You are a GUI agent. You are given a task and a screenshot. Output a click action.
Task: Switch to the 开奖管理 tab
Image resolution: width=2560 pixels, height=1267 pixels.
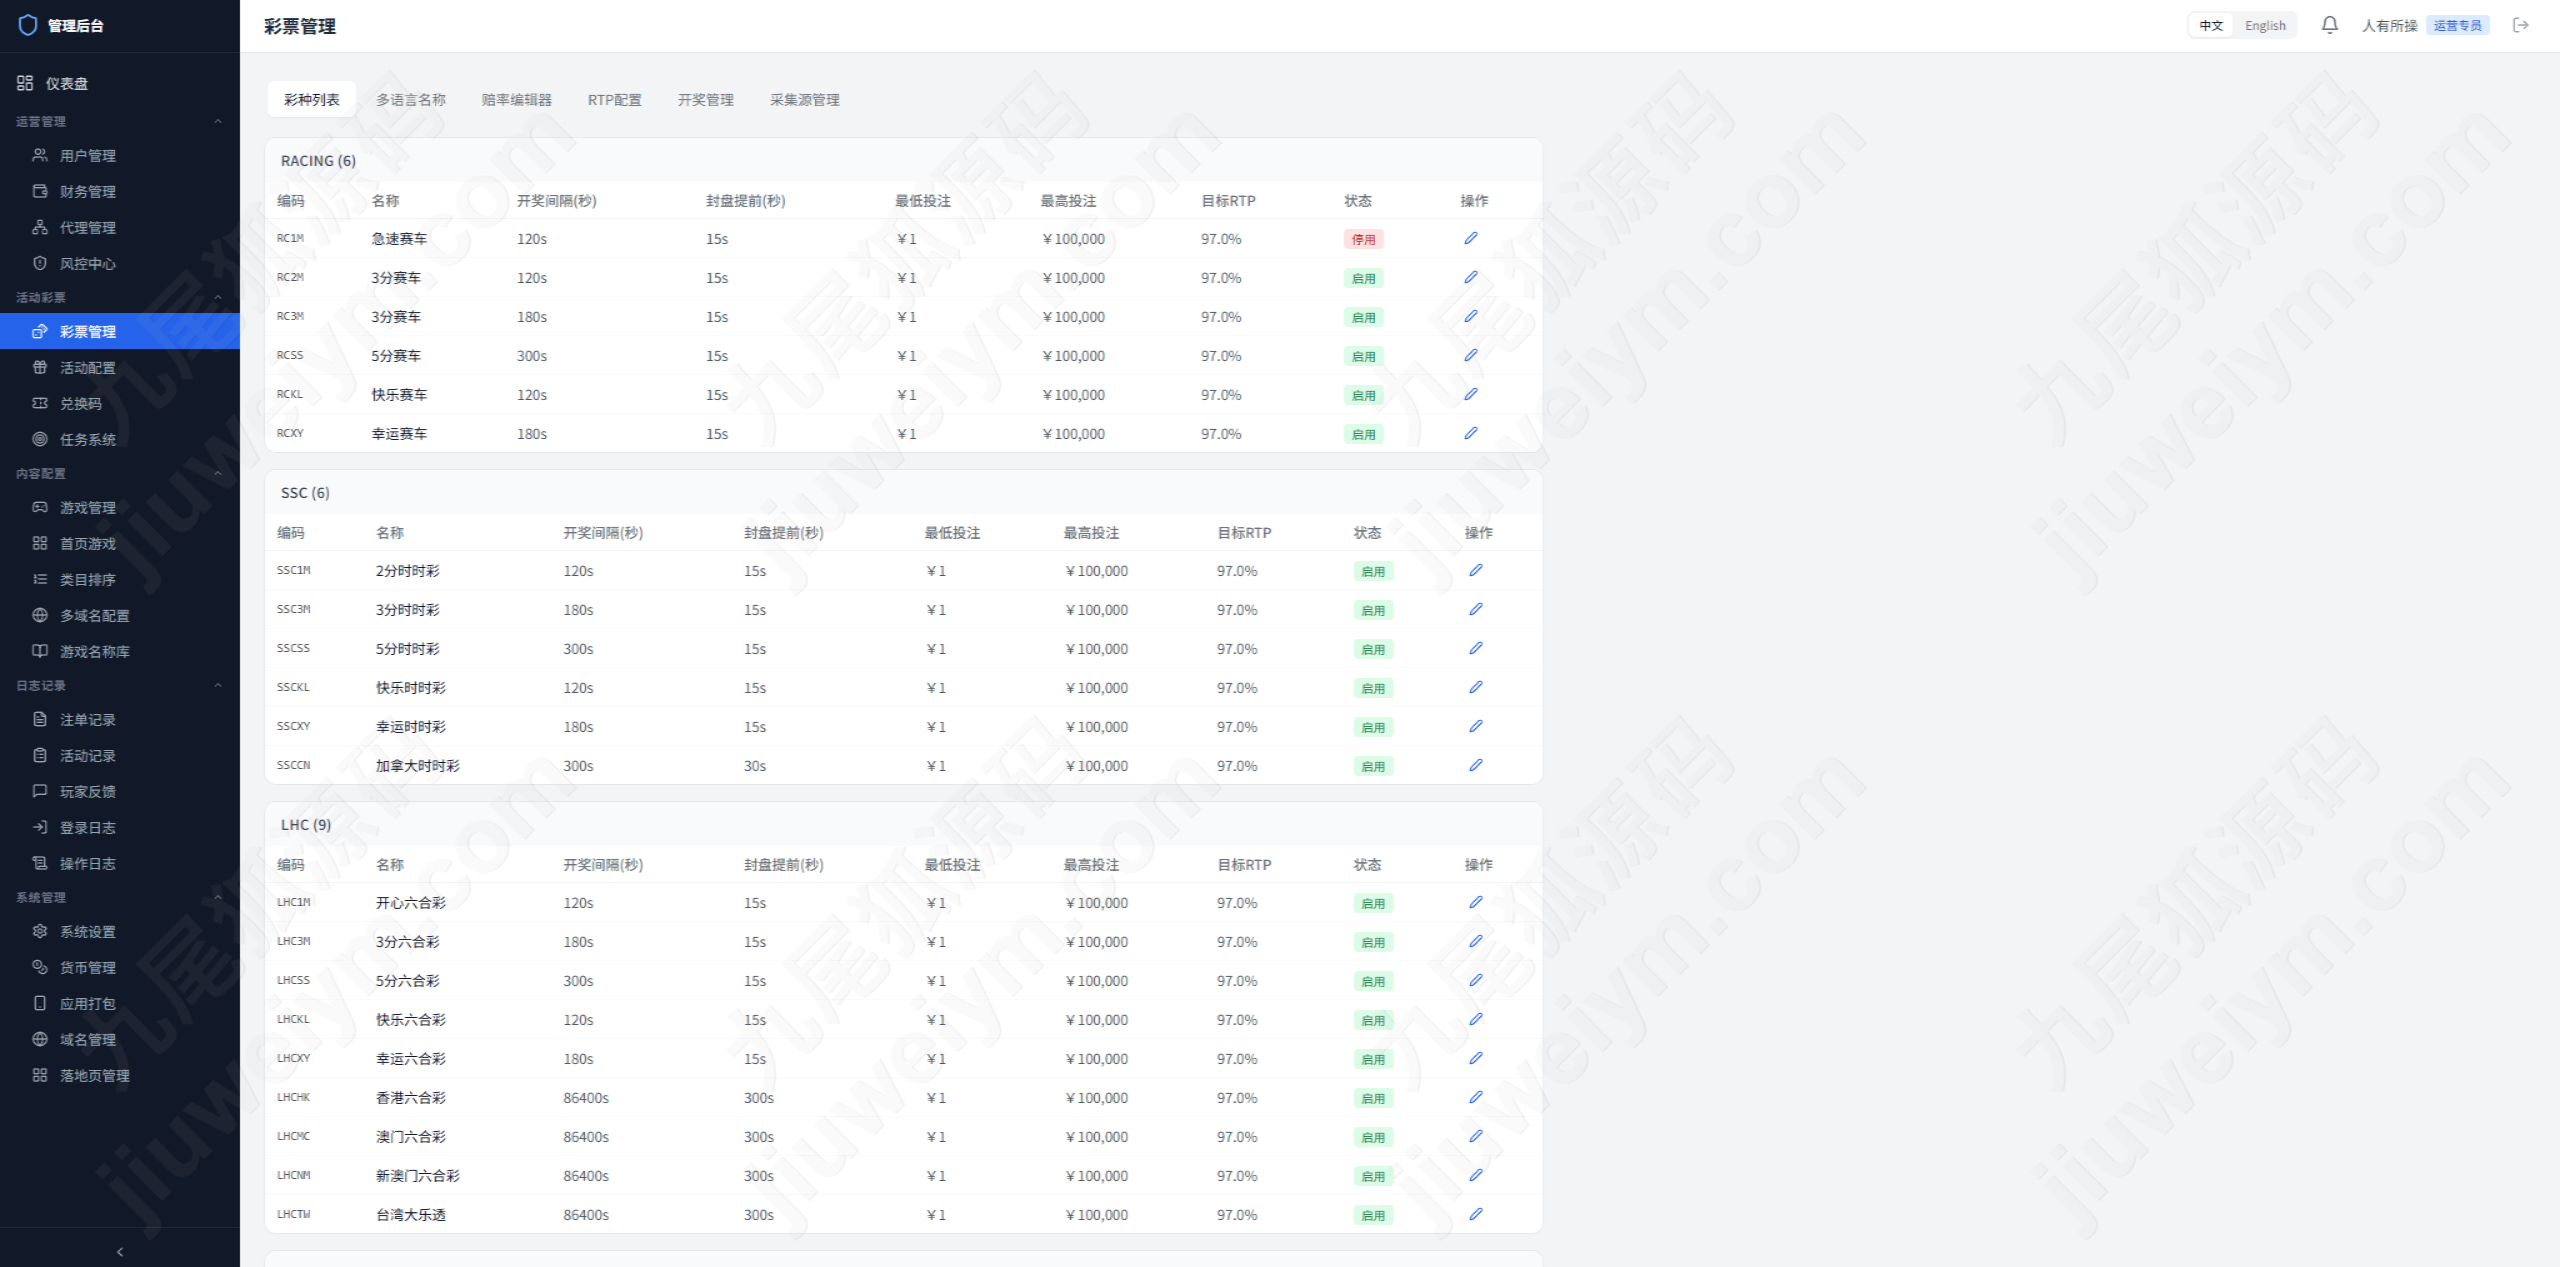click(x=706, y=99)
